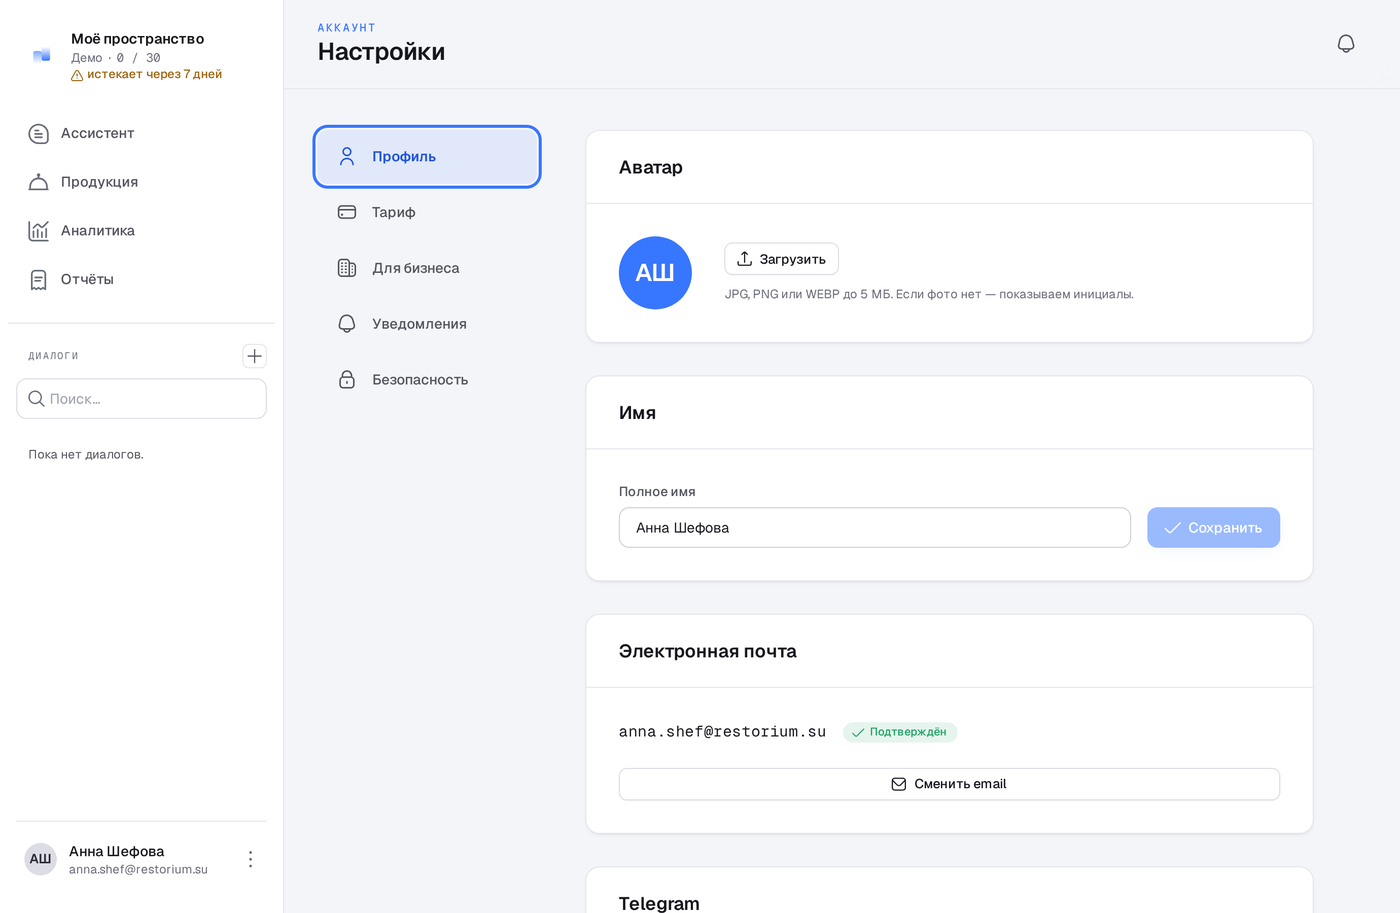Focus the dialogs search field

pyautogui.click(x=141, y=399)
